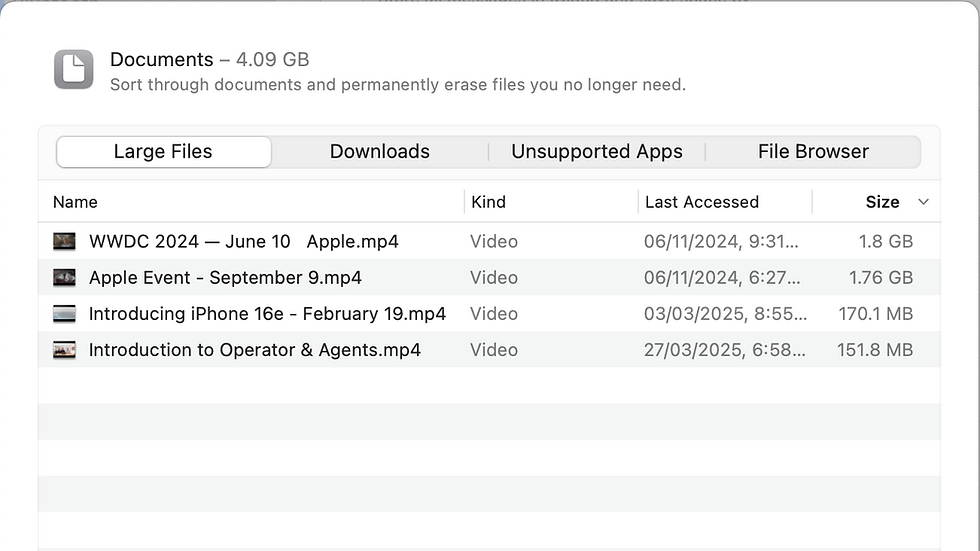This screenshot has height=551, width=980.
Task: Select file WWDC 2024 — June 10 Apple.mp4
Action: pyautogui.click(x=244, y=242)
